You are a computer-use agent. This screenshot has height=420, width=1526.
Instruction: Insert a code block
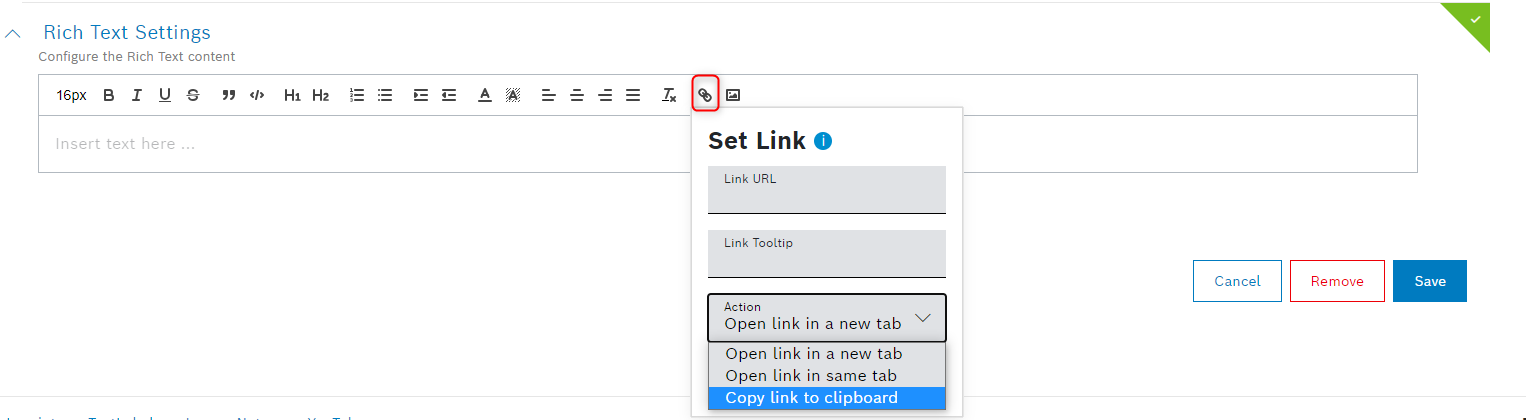257,95
